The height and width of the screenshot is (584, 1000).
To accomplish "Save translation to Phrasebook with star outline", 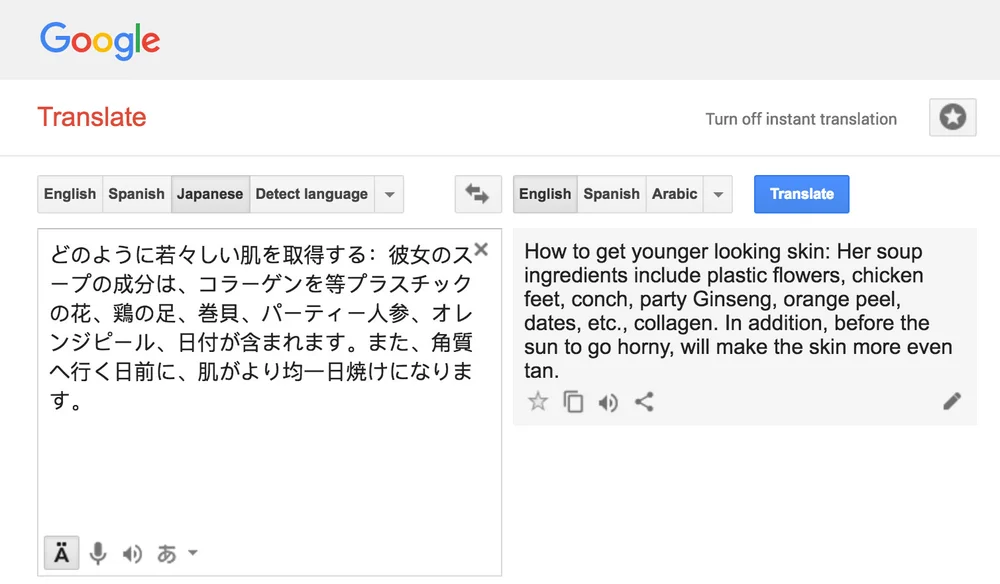I will (538, 402).
